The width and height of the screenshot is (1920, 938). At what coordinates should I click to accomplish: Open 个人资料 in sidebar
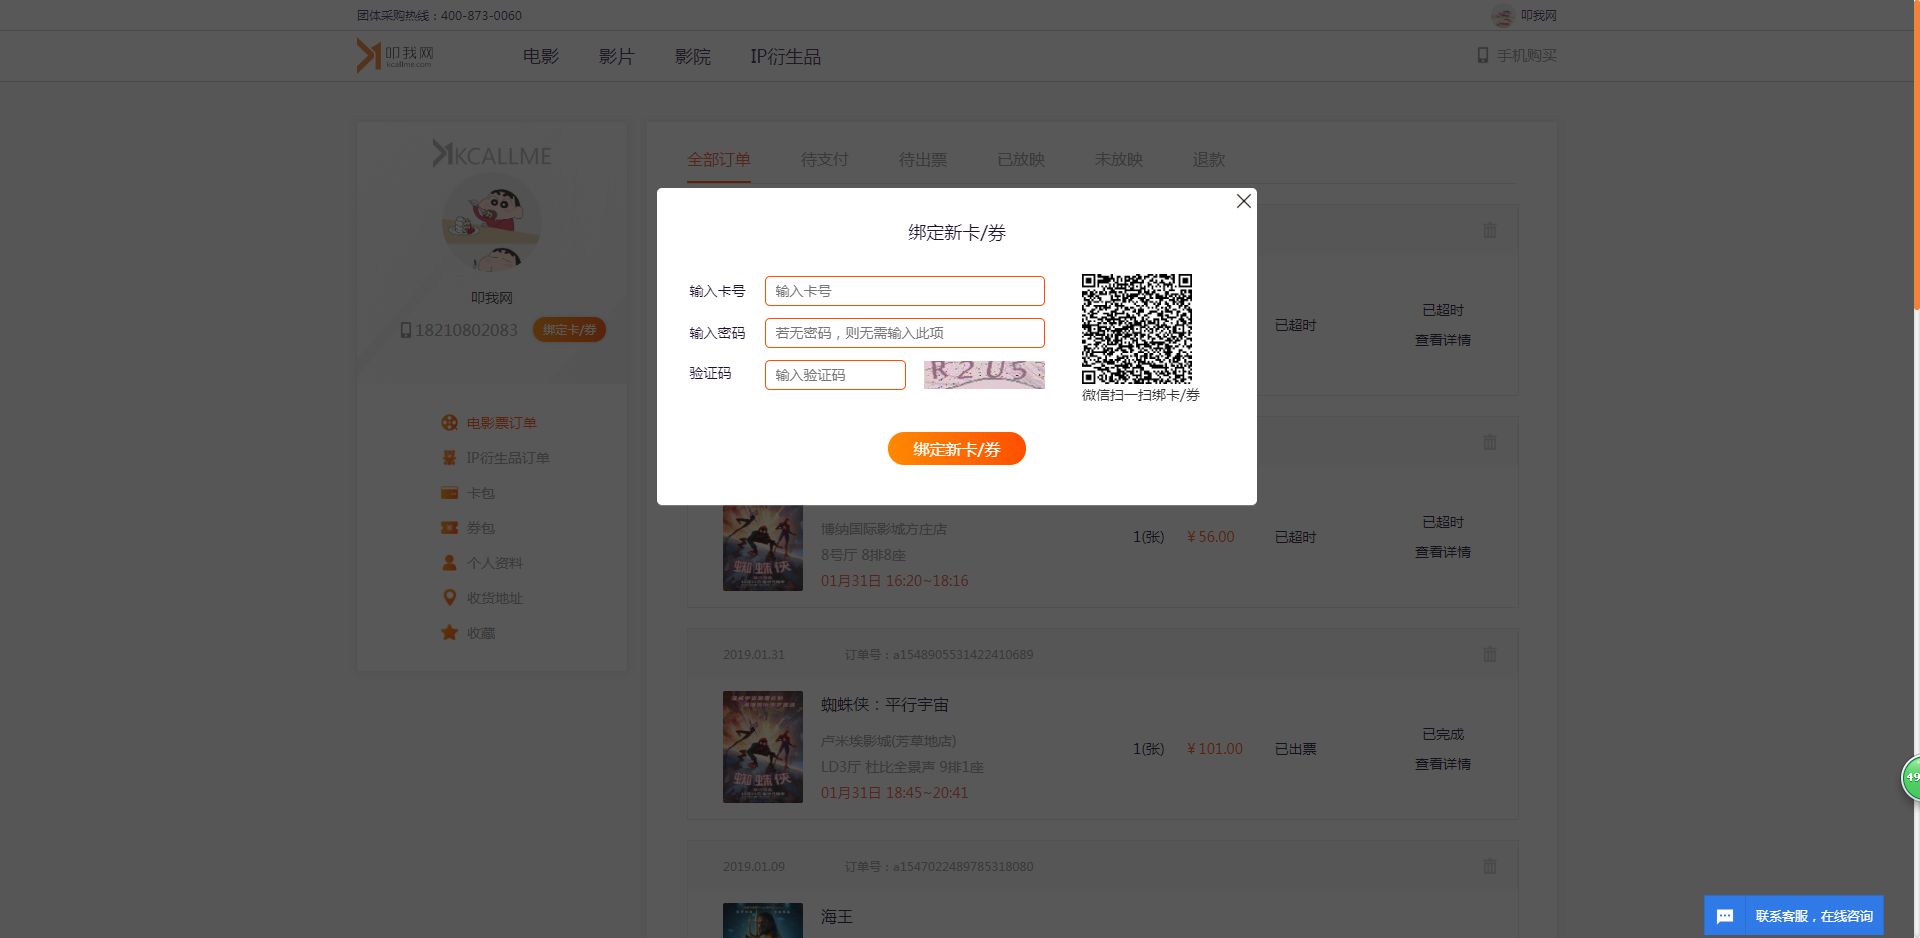coord(495,563)
